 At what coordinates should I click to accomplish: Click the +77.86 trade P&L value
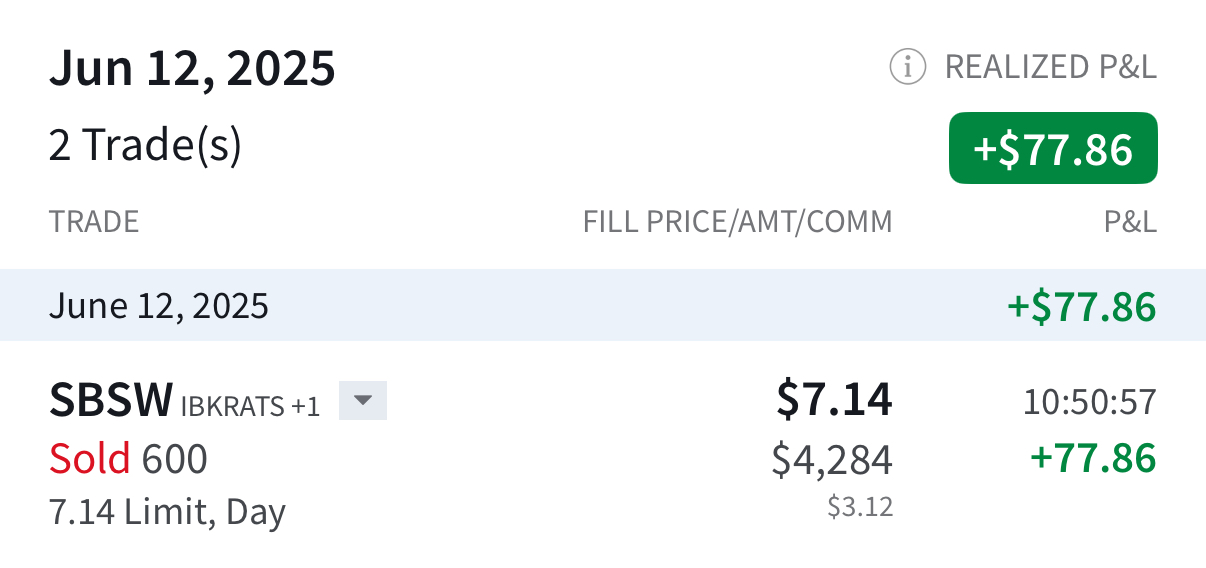tap(1093, 459)
